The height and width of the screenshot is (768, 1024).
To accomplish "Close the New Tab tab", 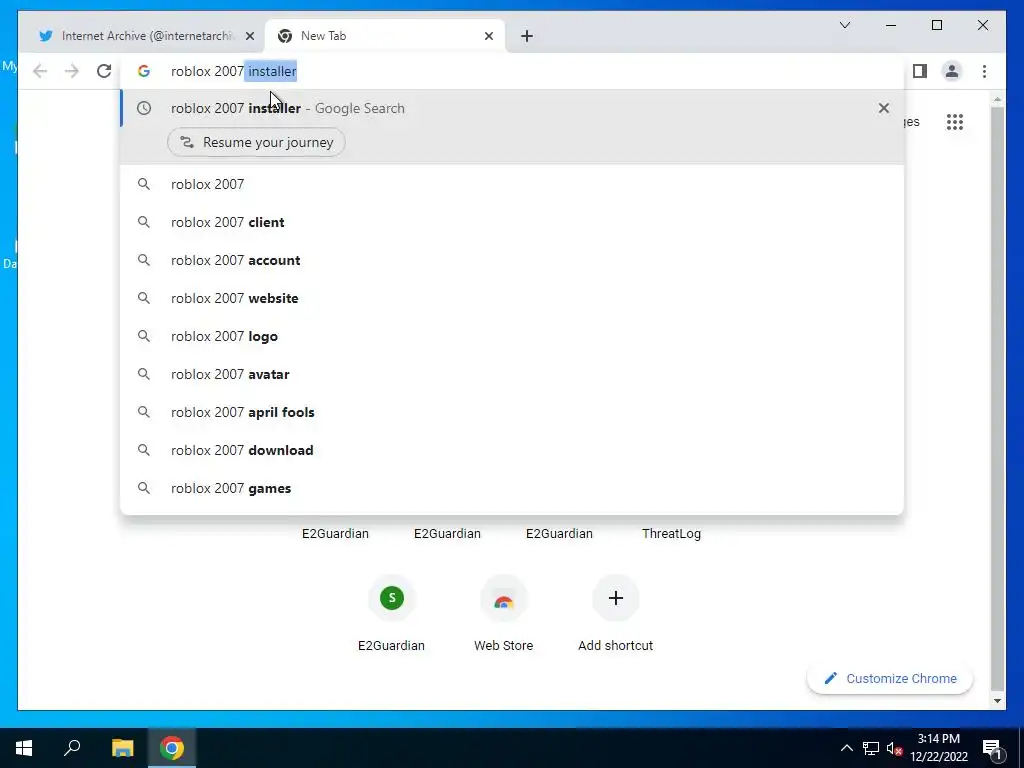I will click(x=488, y=36).
